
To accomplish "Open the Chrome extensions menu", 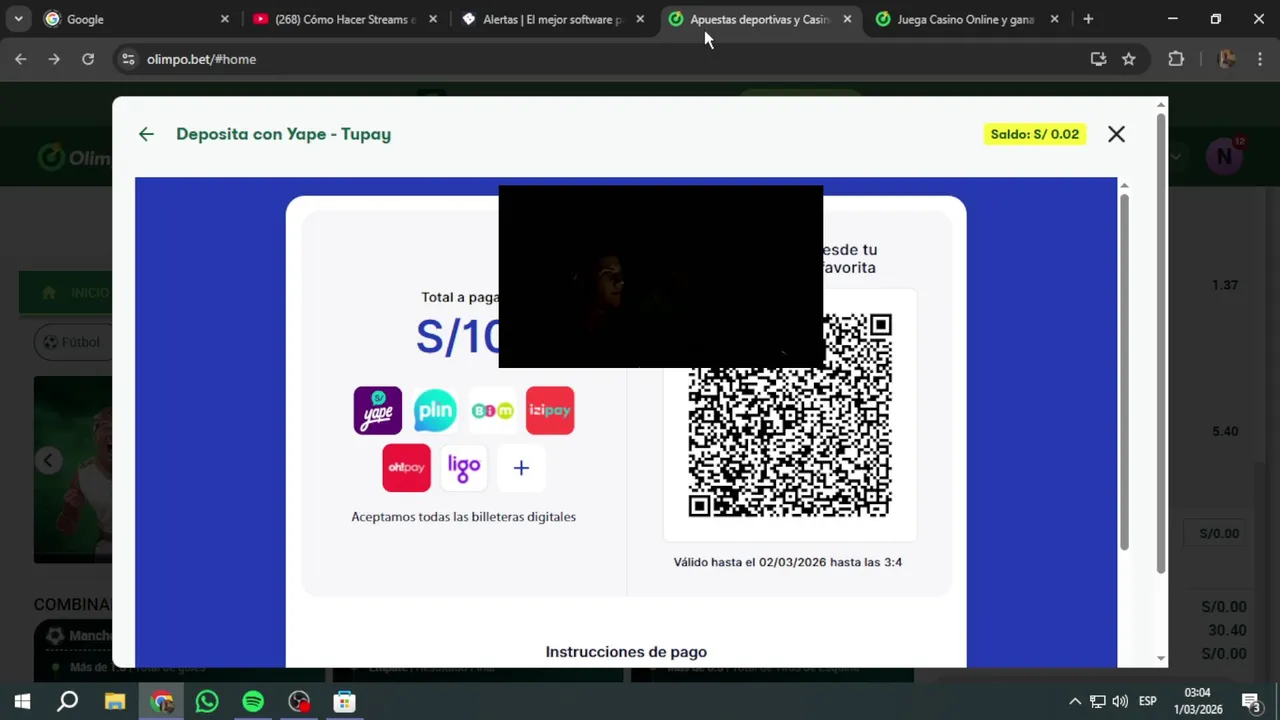I will coord(1176,59).
